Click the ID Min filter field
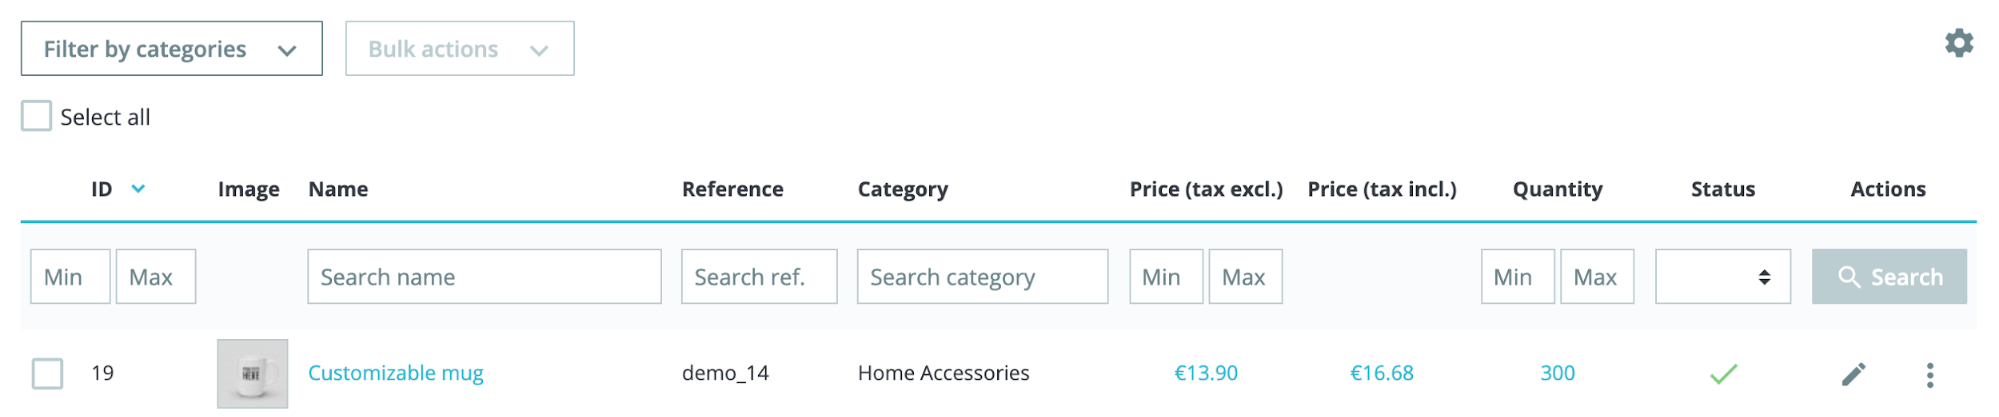The image size is (1999, 417). [x=70, y=276]
